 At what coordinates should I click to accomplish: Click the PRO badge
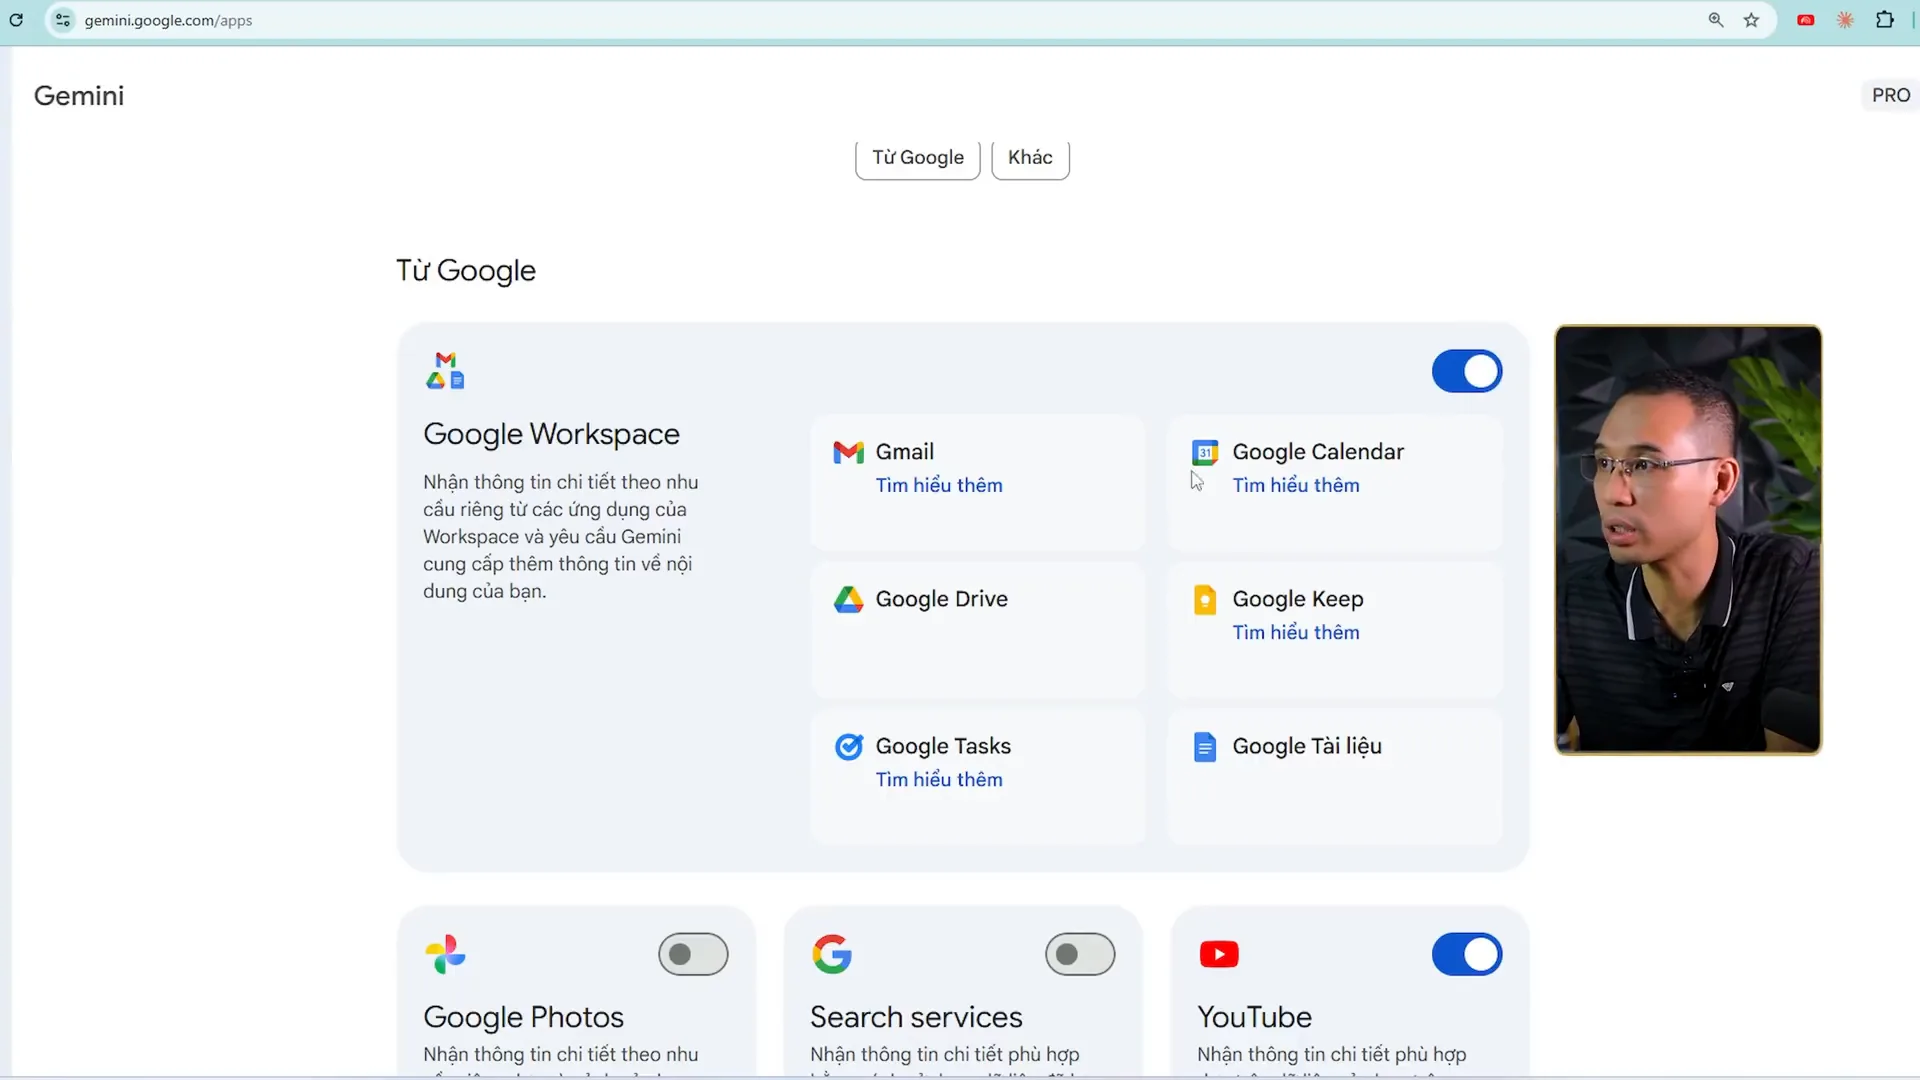click(x=1890, y=95)
